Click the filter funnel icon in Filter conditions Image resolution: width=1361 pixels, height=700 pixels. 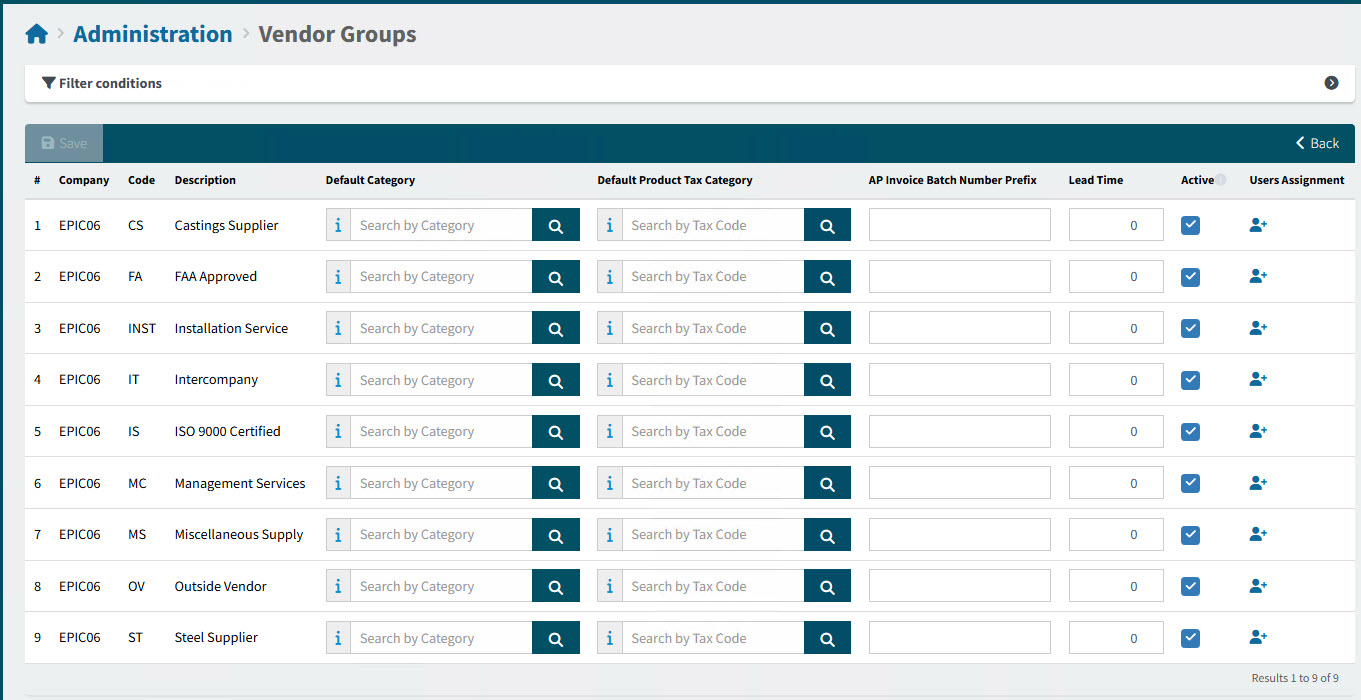click(49, 83)
